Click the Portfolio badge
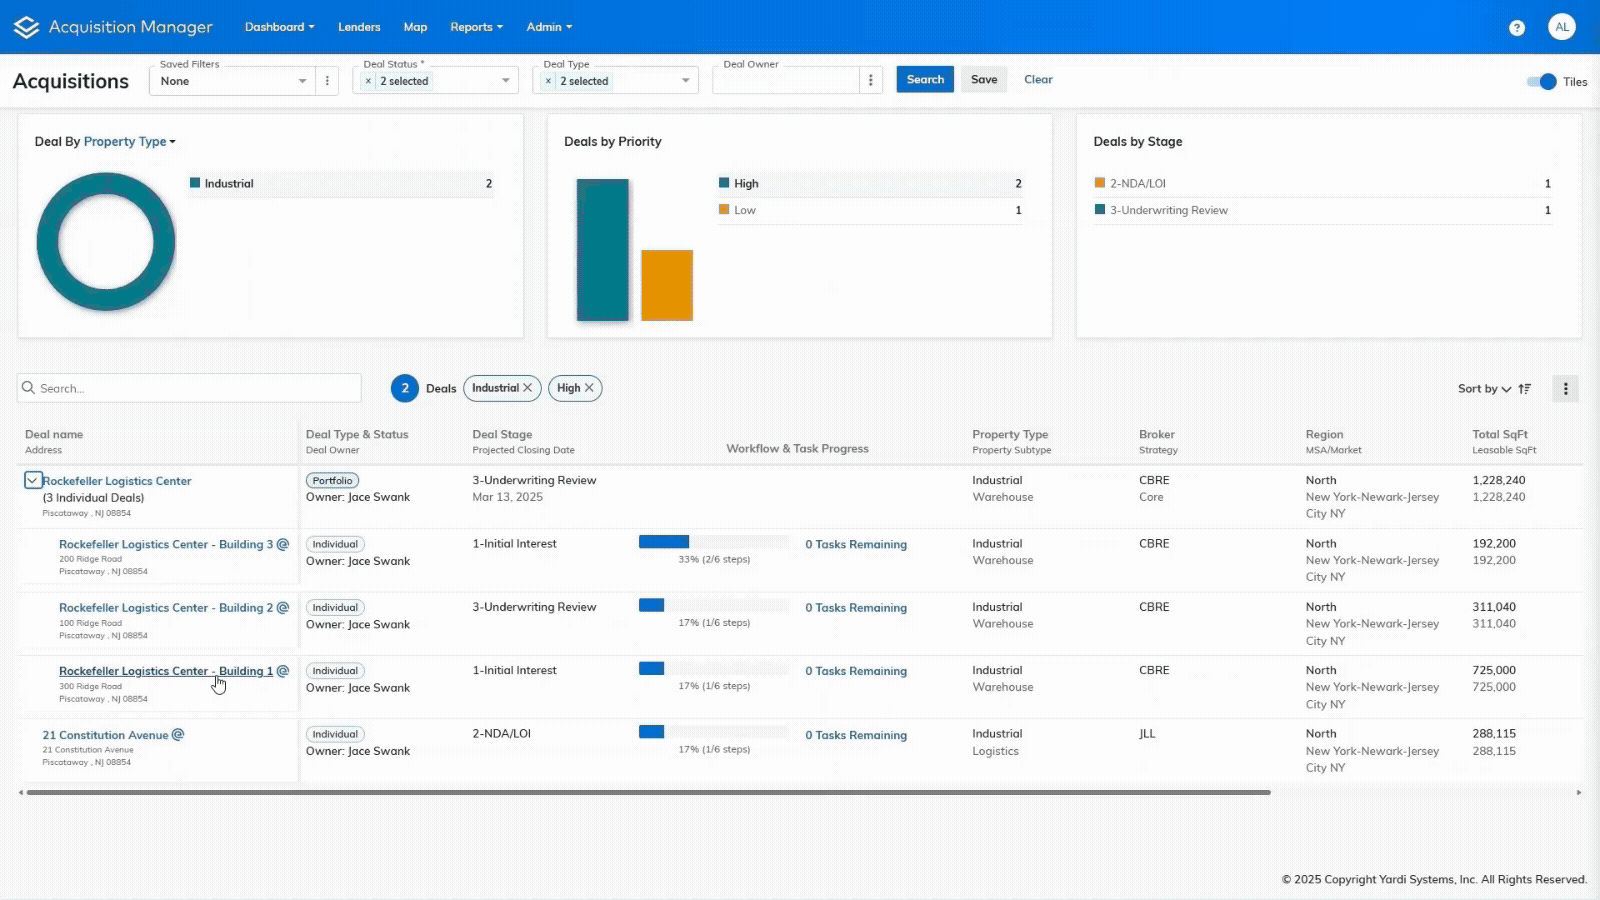 point(332,481)
